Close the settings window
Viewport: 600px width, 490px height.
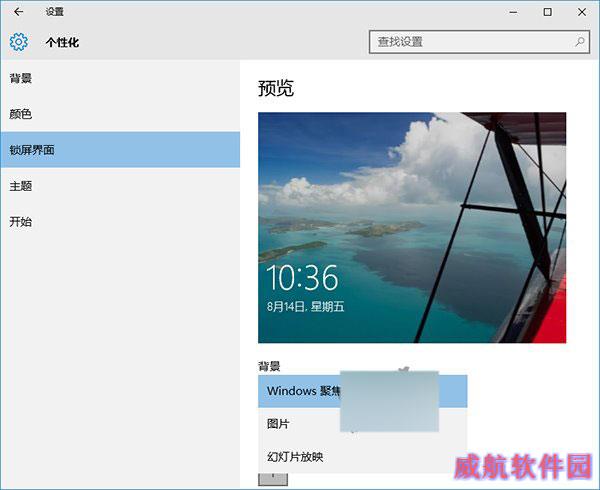pos(582,12)
